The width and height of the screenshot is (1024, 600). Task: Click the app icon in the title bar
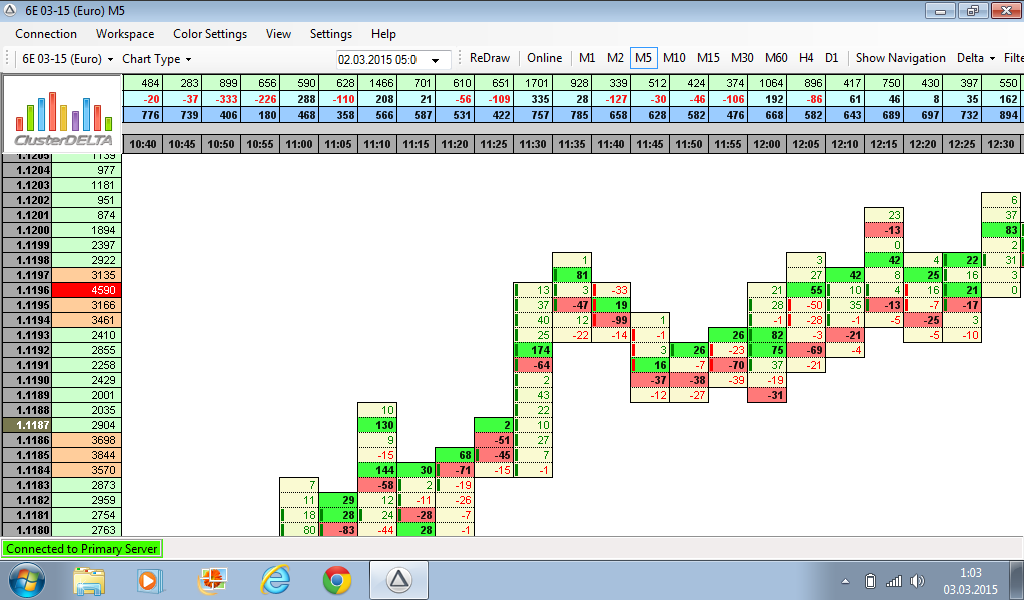pyautogui.click(x=10, y=10)
